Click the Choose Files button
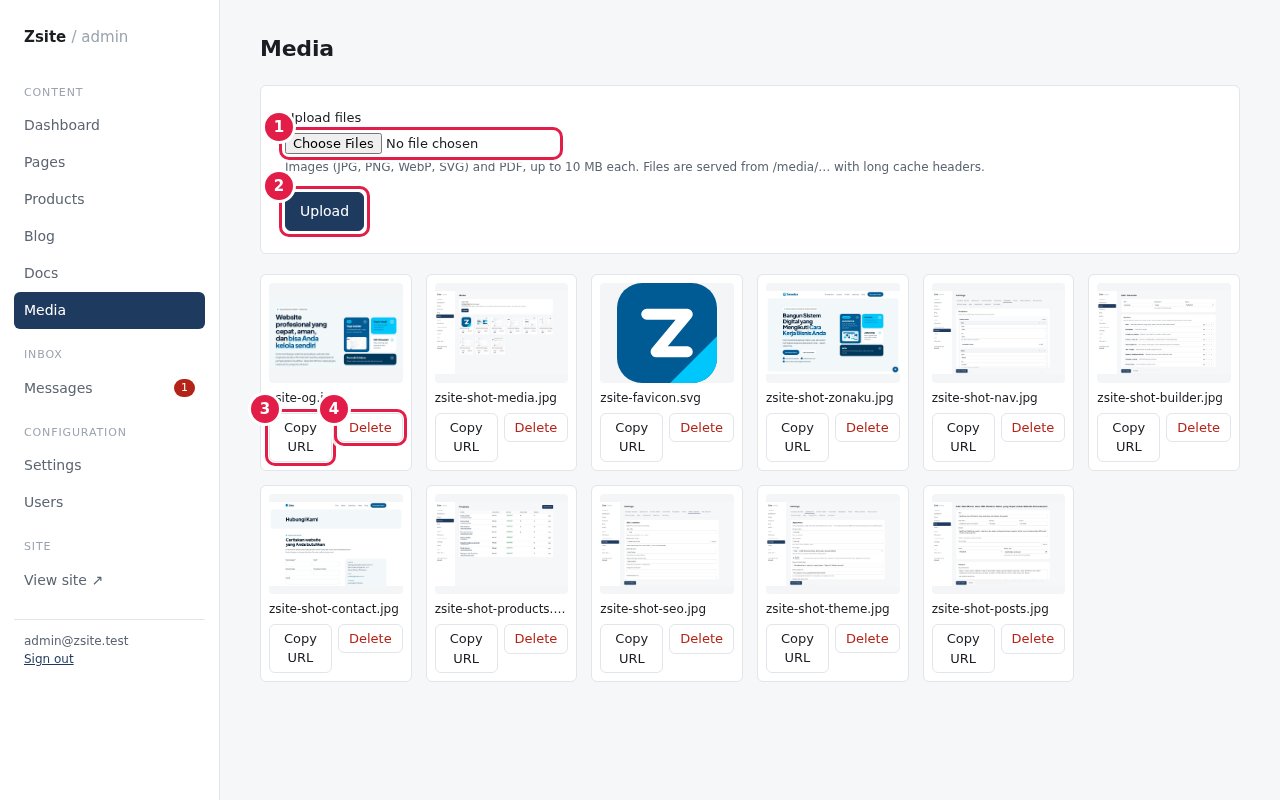Screen dimensions: 1280x800 click(333, 143)
